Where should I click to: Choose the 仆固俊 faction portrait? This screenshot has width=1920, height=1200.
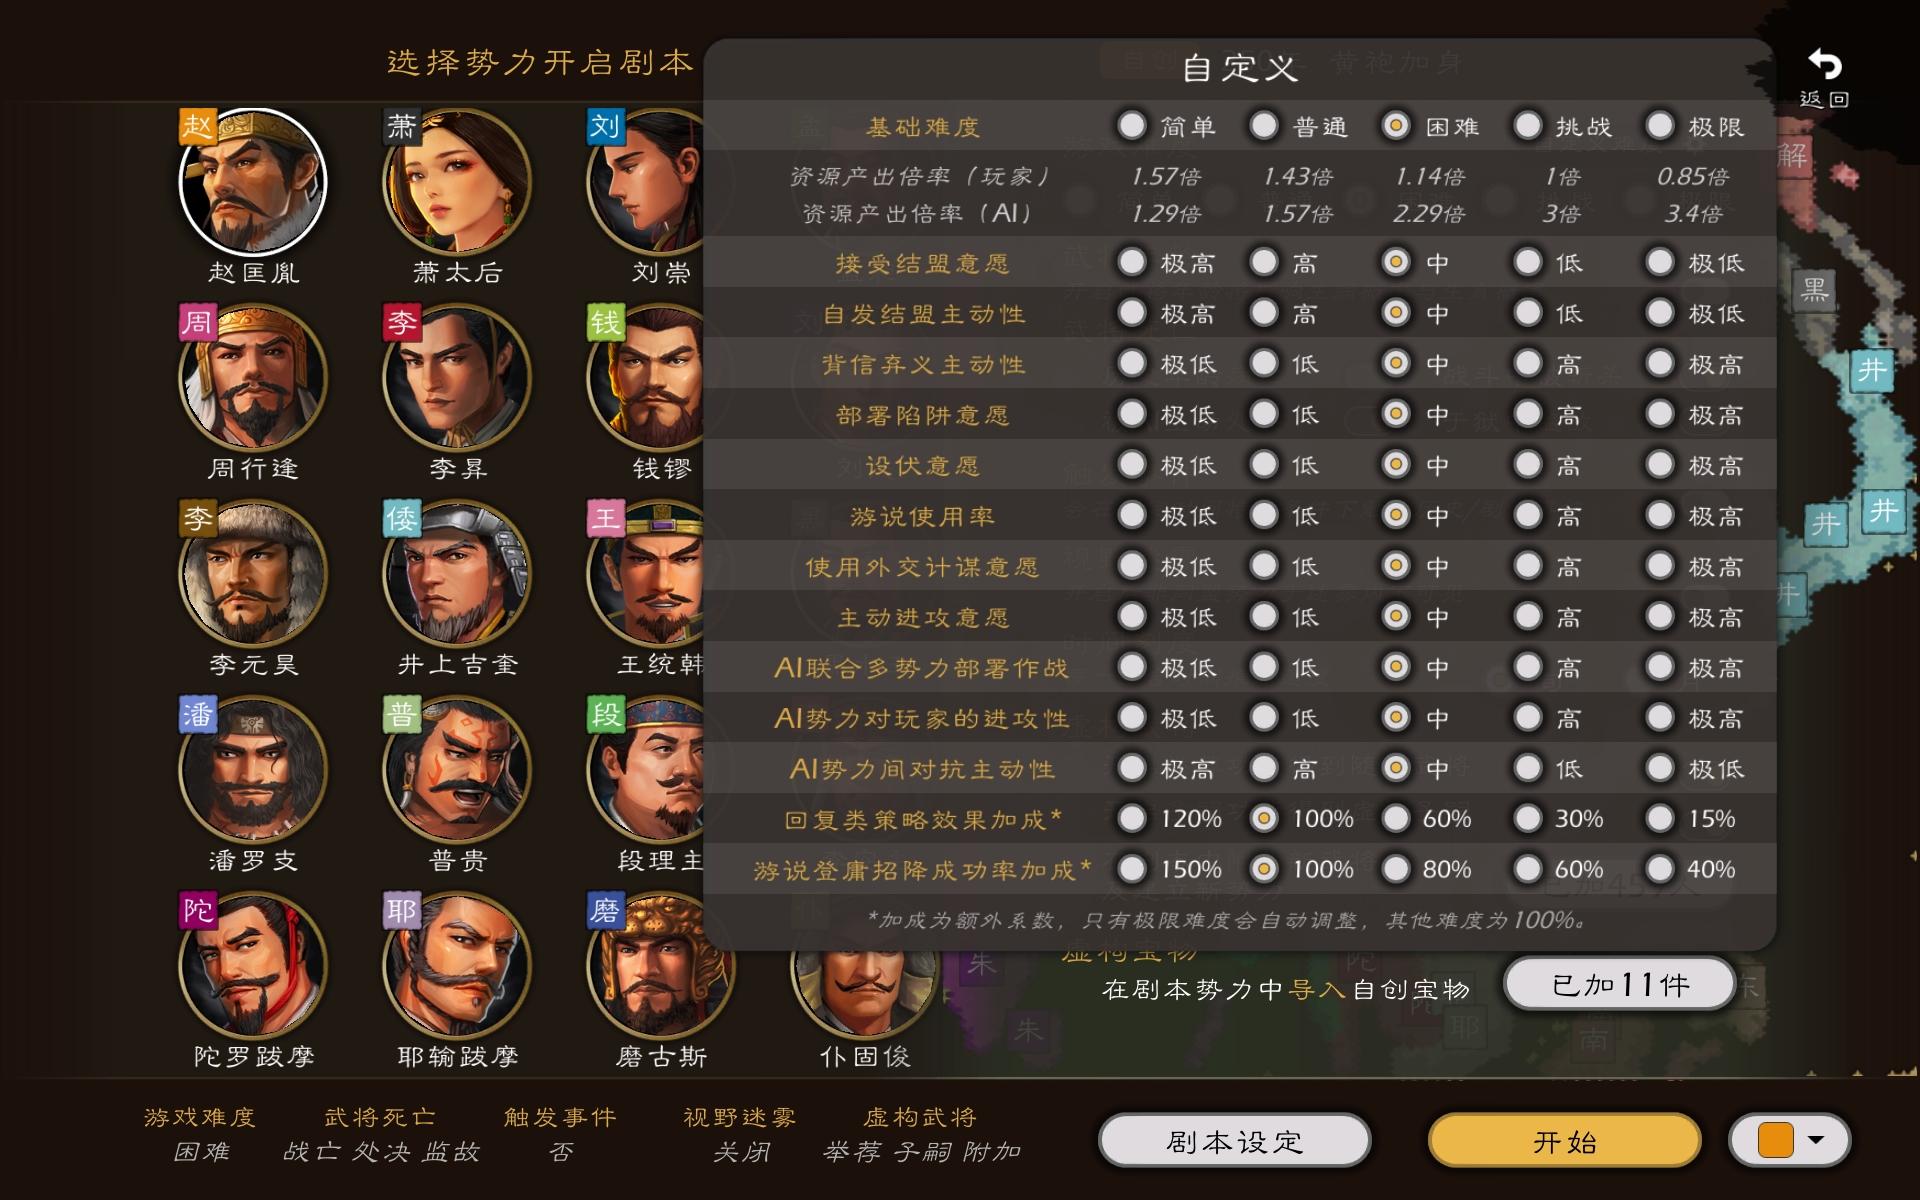tap(864, 990)
